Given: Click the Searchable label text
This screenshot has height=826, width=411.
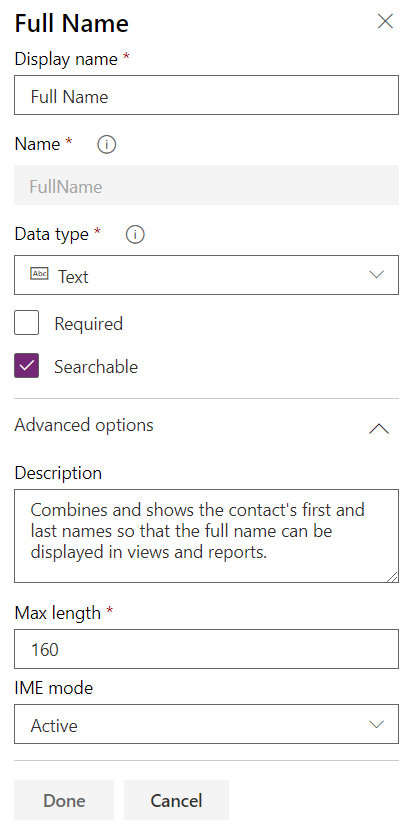Looking at the screenshot, I should coord(96,367).
